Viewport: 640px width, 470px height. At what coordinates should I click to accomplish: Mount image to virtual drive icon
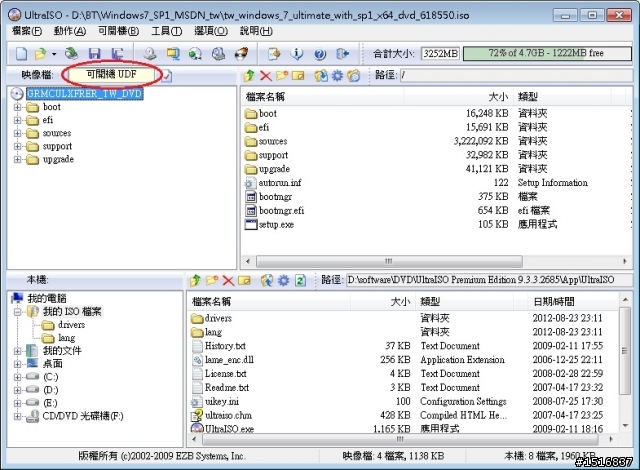pyautogui.click(x=218, y=53)
